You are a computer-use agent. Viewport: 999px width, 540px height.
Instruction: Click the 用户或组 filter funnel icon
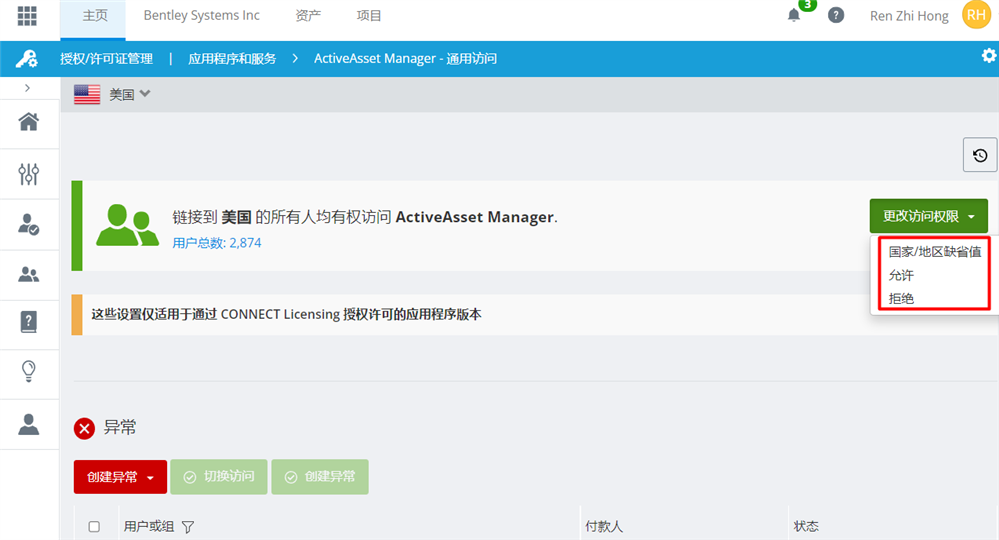(x=188, y=527)
